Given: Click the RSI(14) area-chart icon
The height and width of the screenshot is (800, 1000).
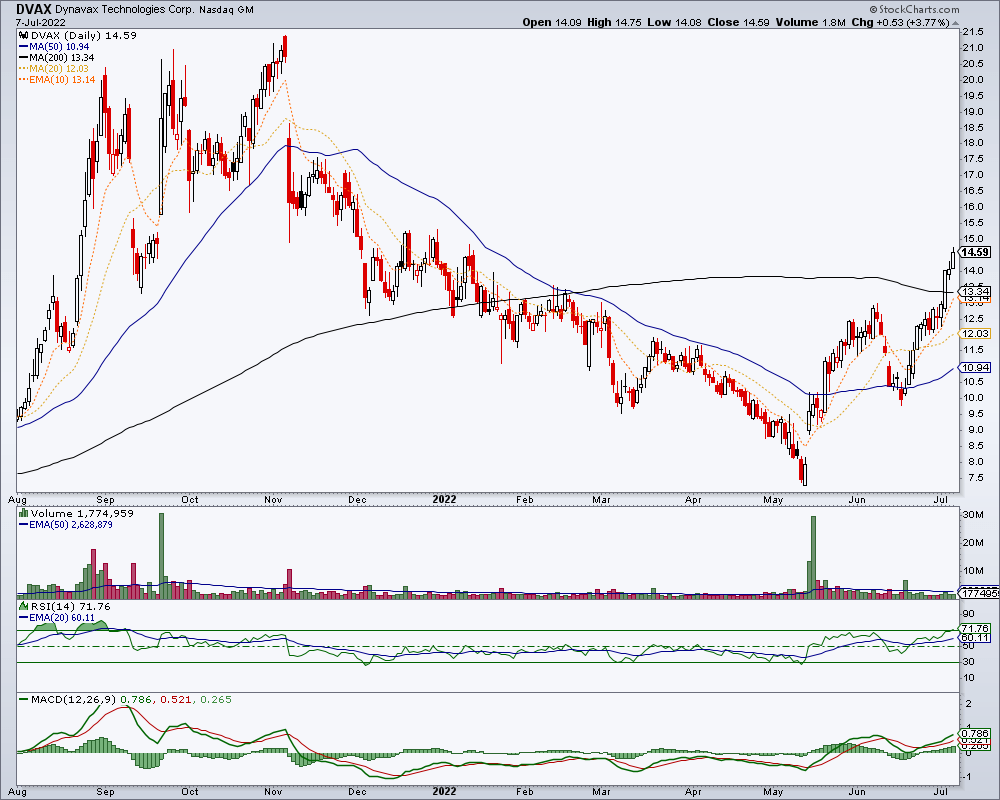Looking at the screenshot, I should point(24,606).
